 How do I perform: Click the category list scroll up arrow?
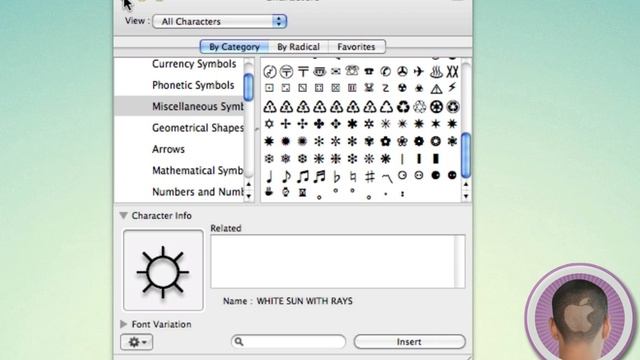(249, 185)
